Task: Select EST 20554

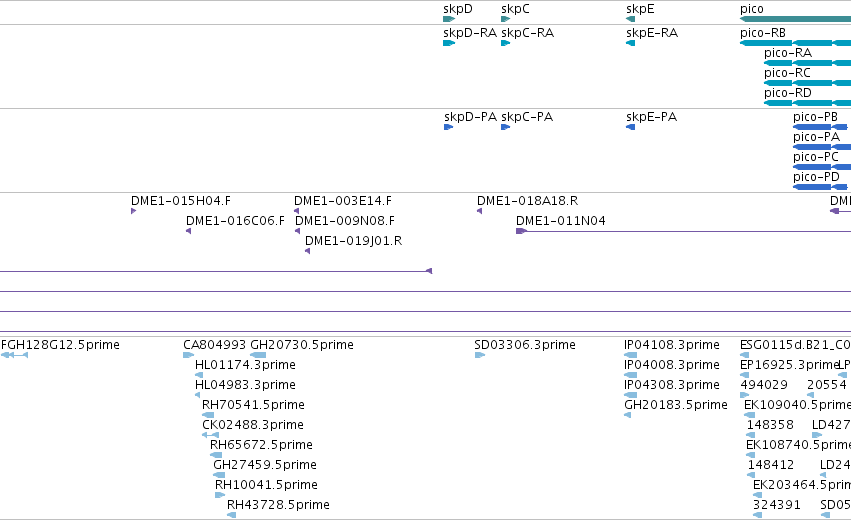Action: tap(811, 395)
